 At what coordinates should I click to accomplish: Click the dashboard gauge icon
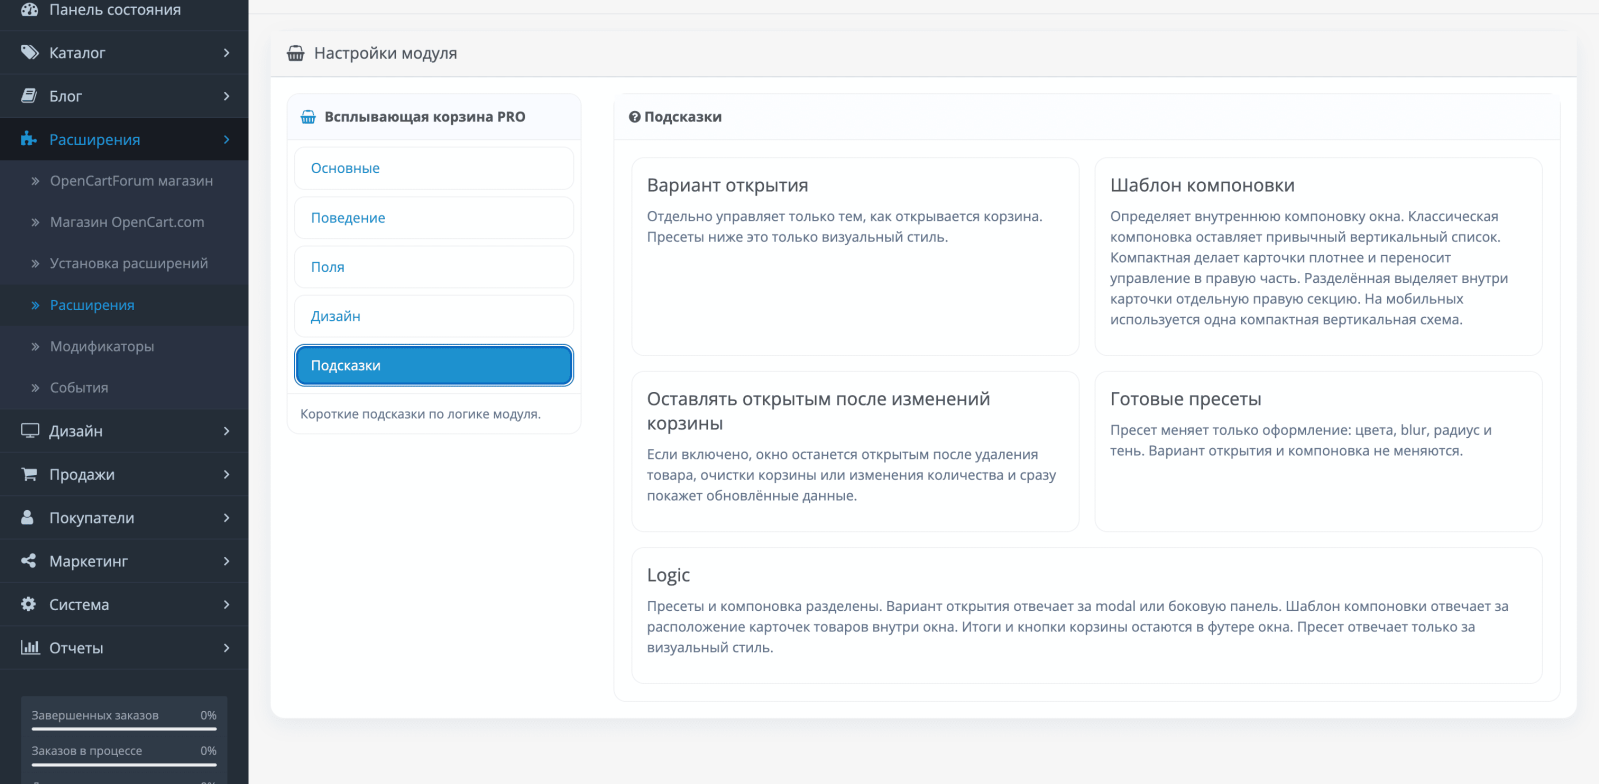[x=29, y=9]
